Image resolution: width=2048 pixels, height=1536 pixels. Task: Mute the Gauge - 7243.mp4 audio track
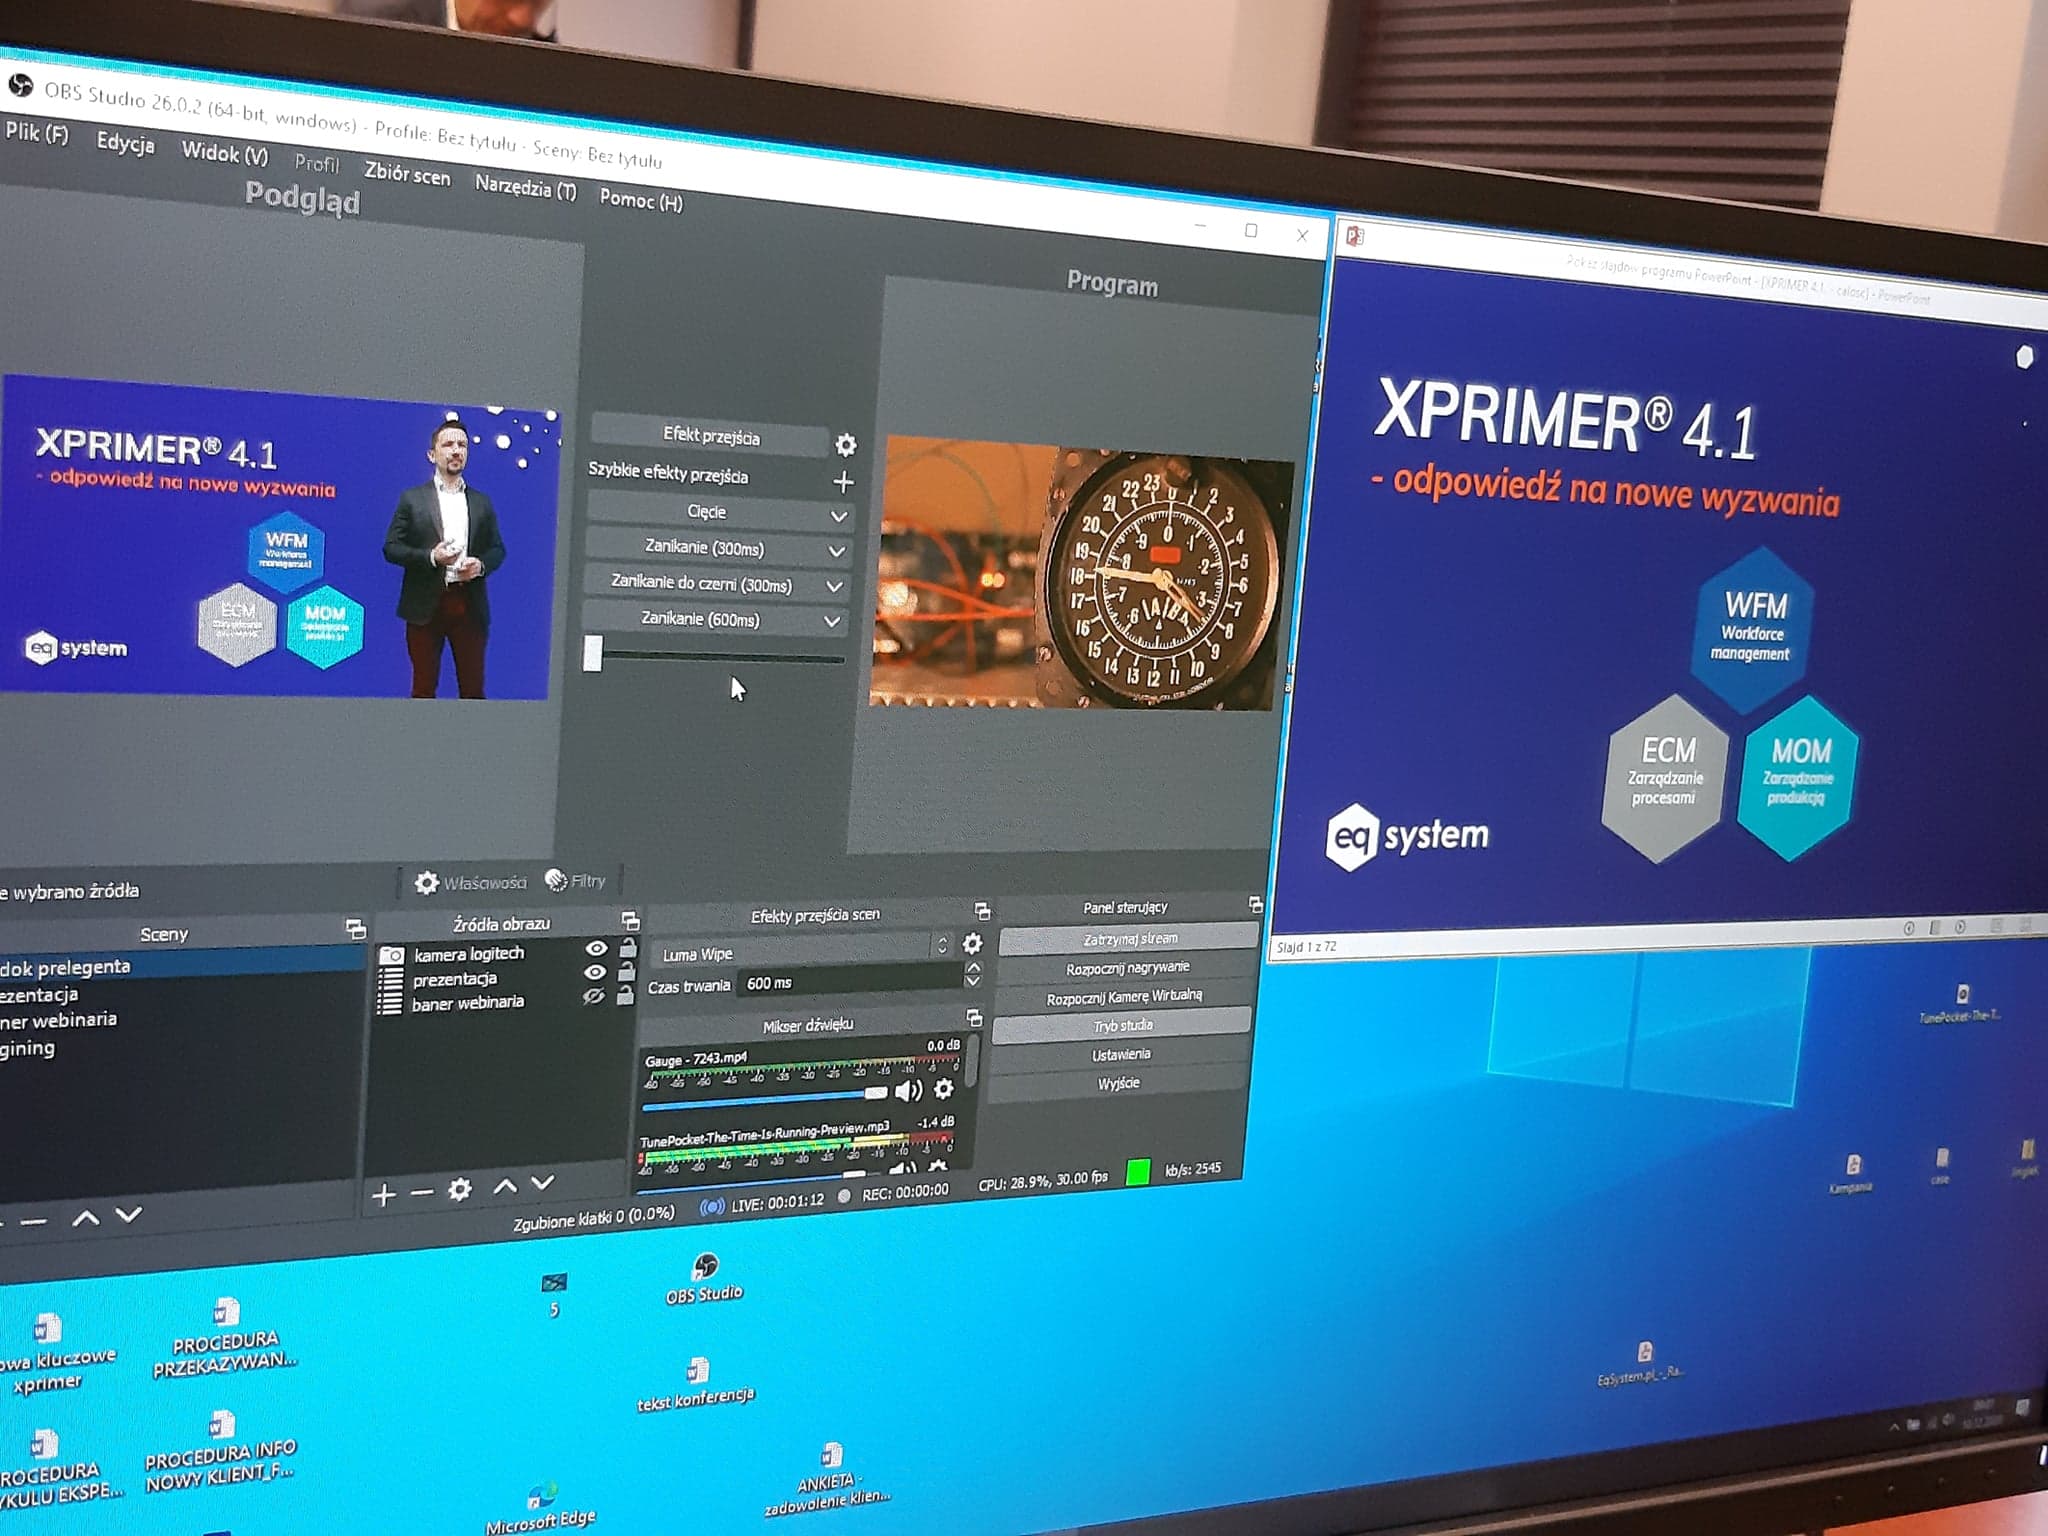coord(908,1090)
